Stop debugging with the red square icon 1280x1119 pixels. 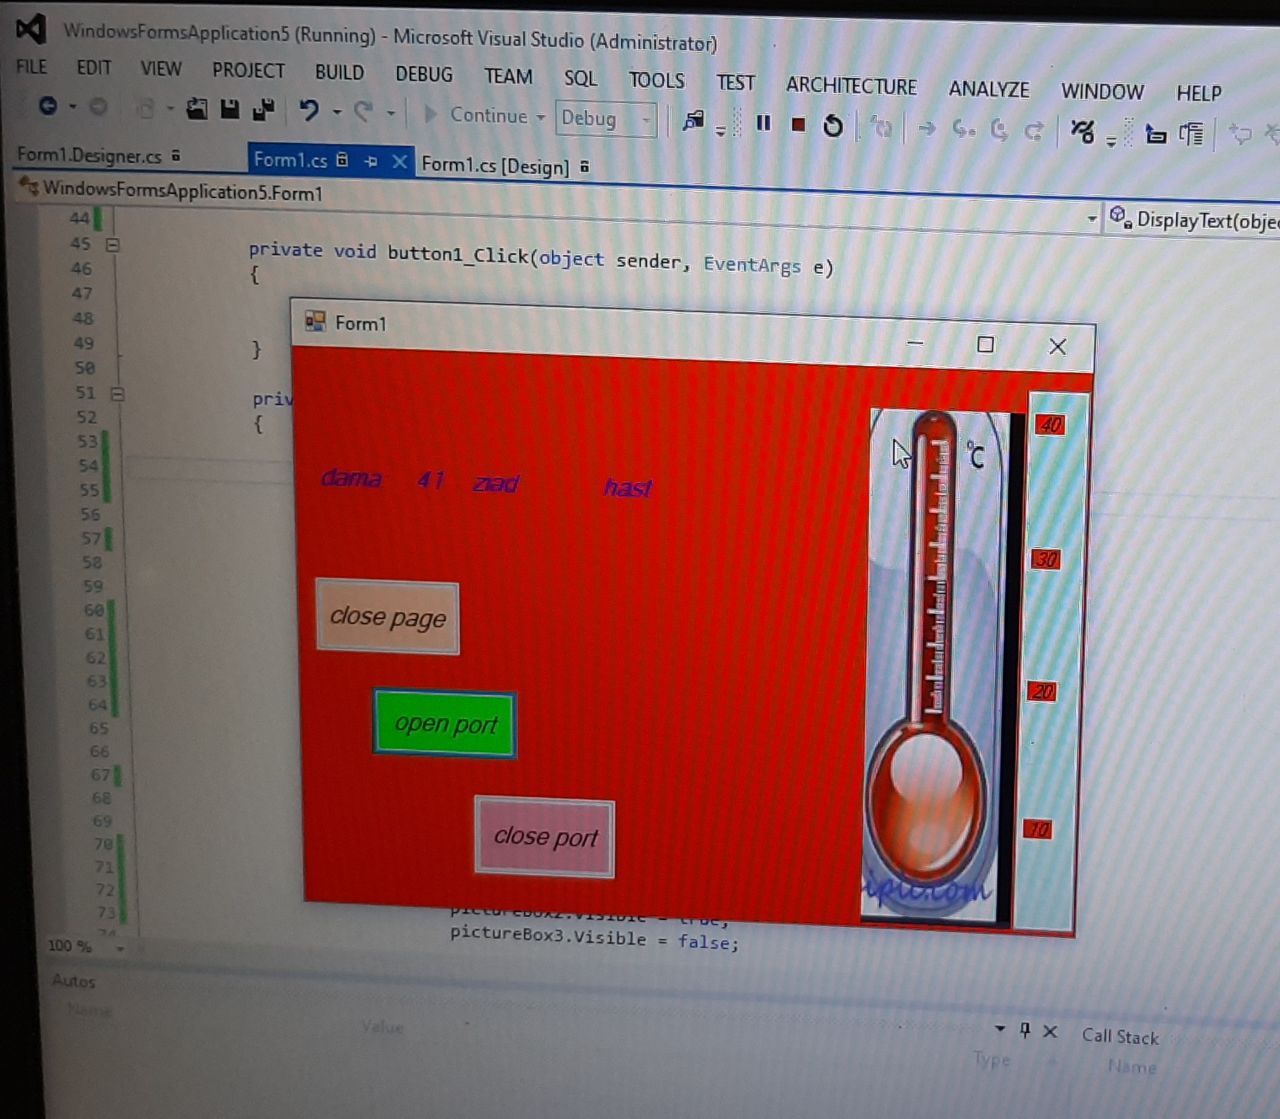click(798, 125)
